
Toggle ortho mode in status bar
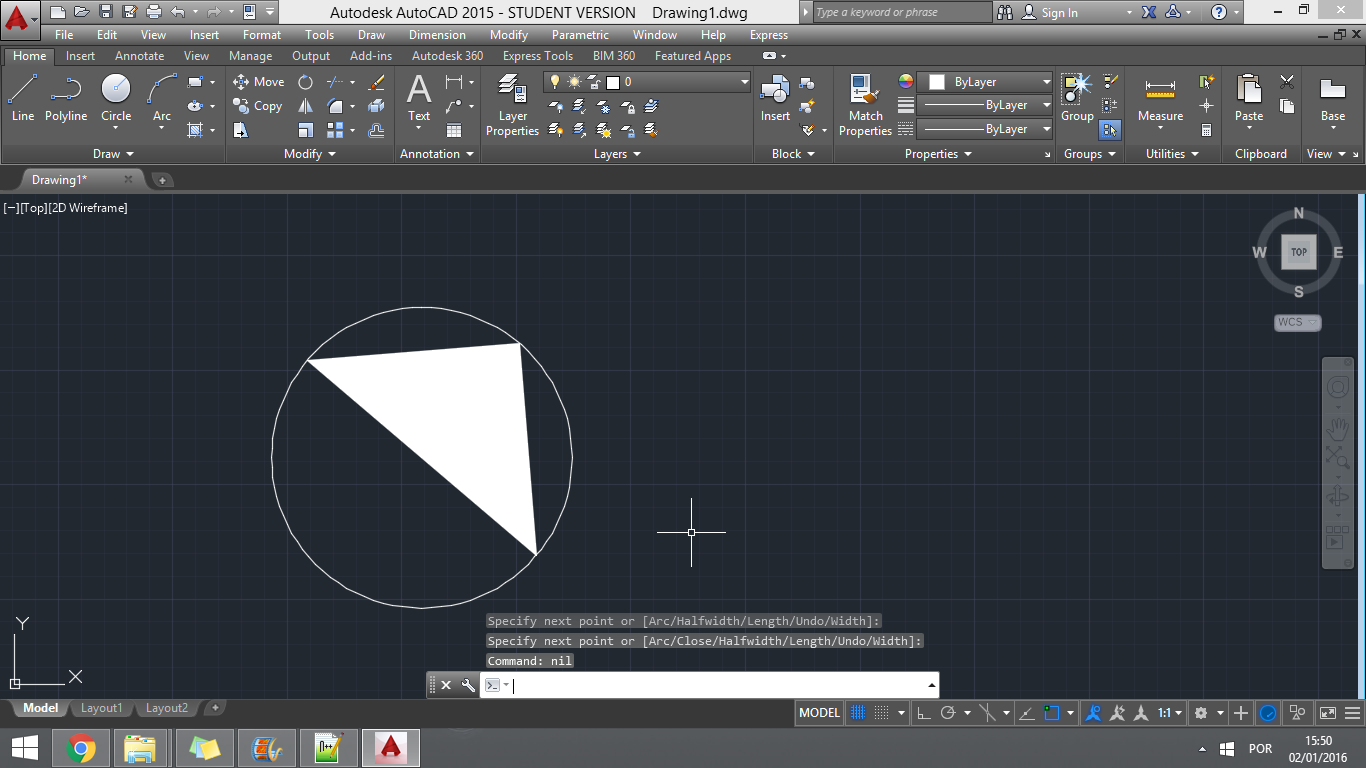point(923,713)
